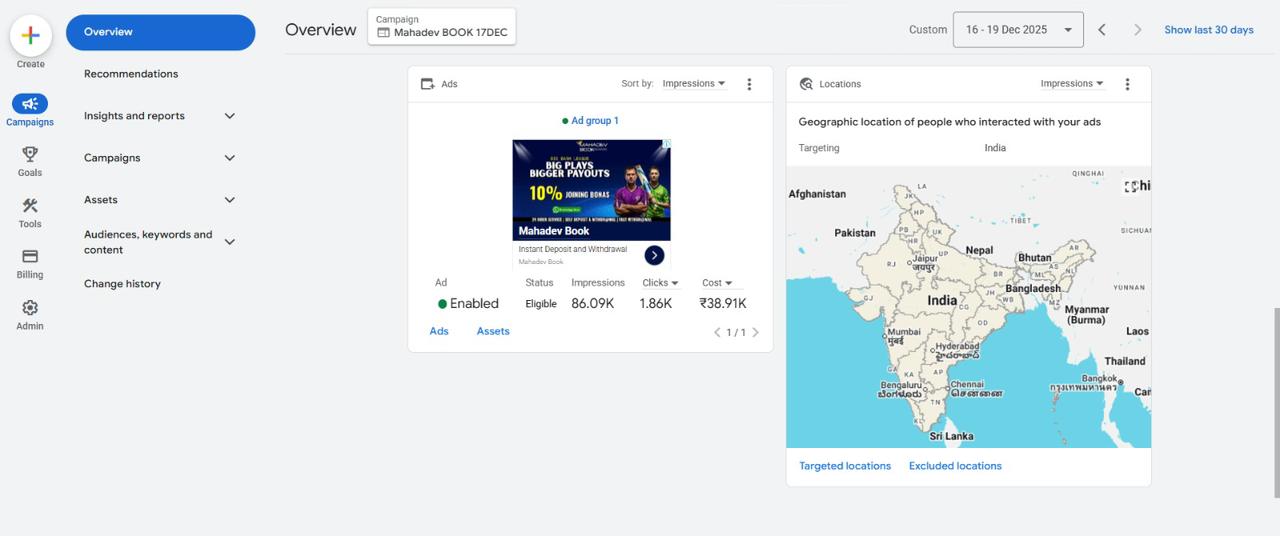Expand Insights and reports section
This screenshot has height=536, width=1280.
(229, 116)
